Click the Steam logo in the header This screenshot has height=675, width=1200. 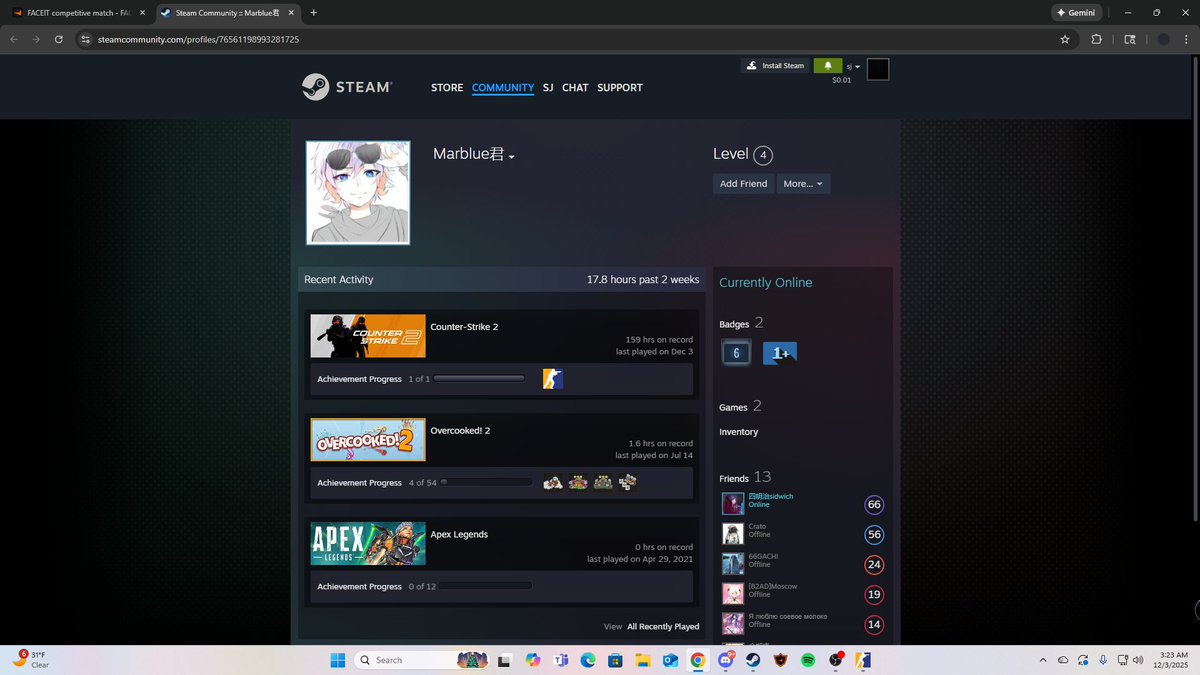click(346, 87)
